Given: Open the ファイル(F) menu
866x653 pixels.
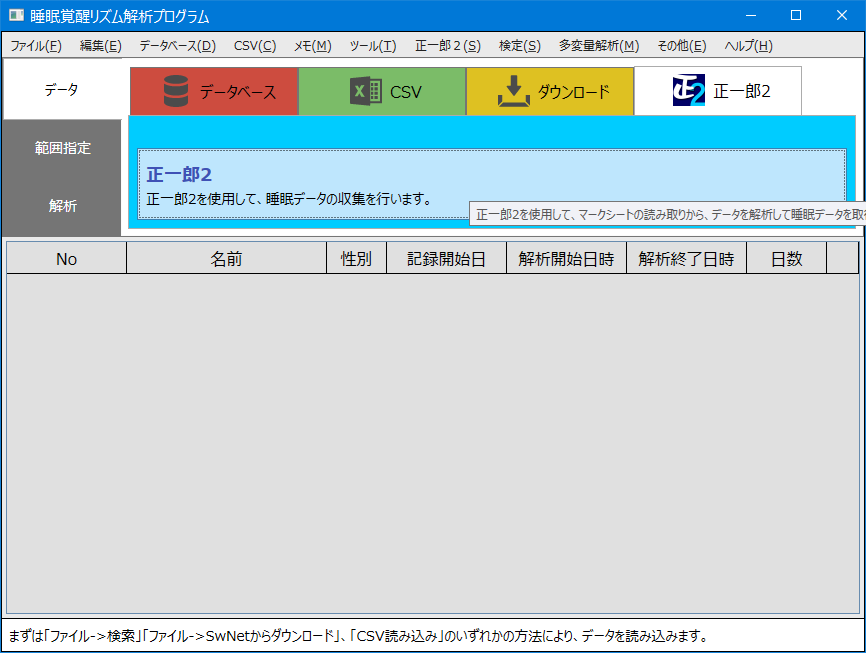Looking at the screenshot, I should tap(36, 46).
